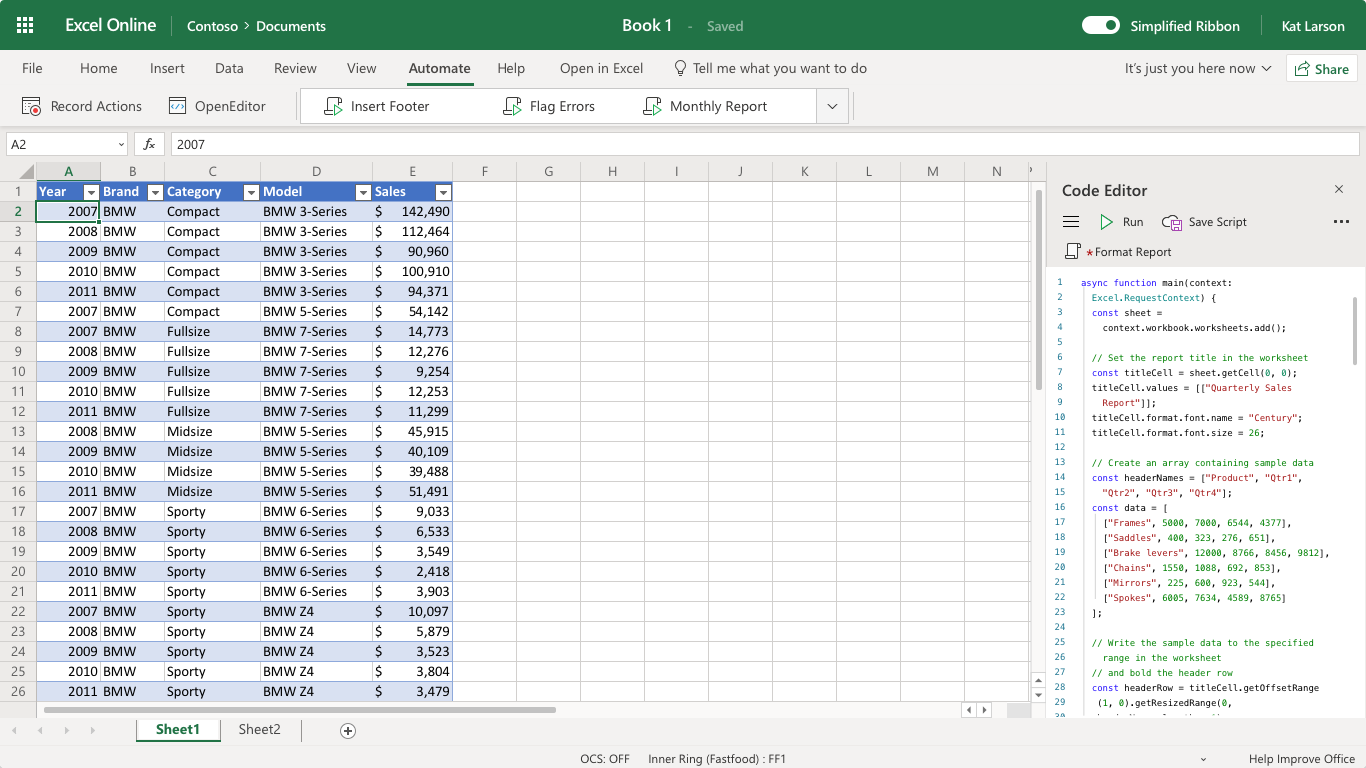Open the app launcher waffle icon

25,26
